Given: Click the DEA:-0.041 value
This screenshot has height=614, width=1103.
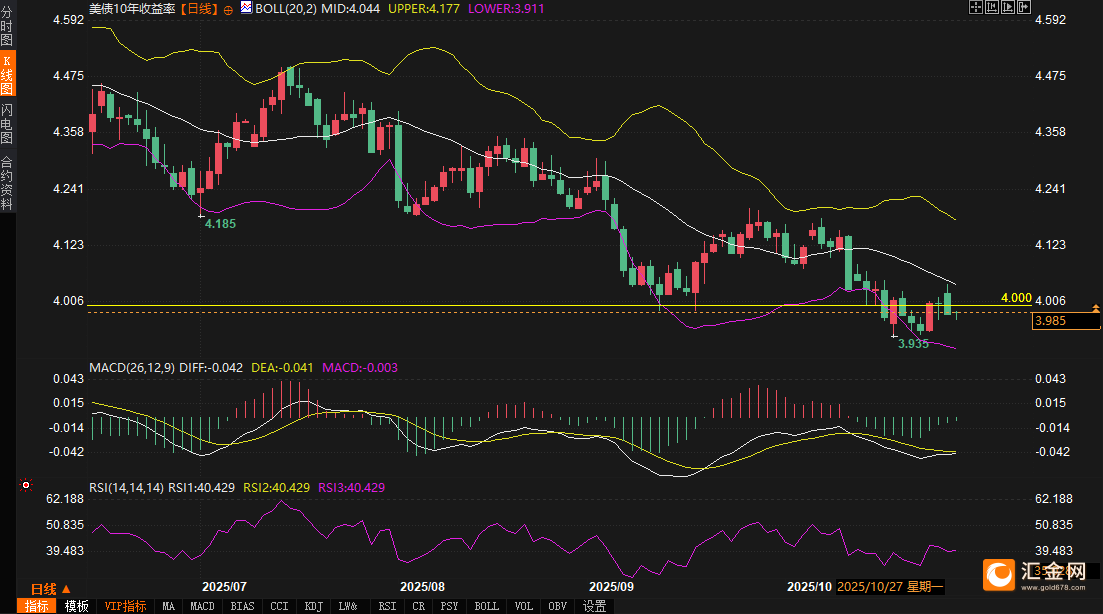Looking at the screenshot, I should pyautogui.click(x=282, y=368).
